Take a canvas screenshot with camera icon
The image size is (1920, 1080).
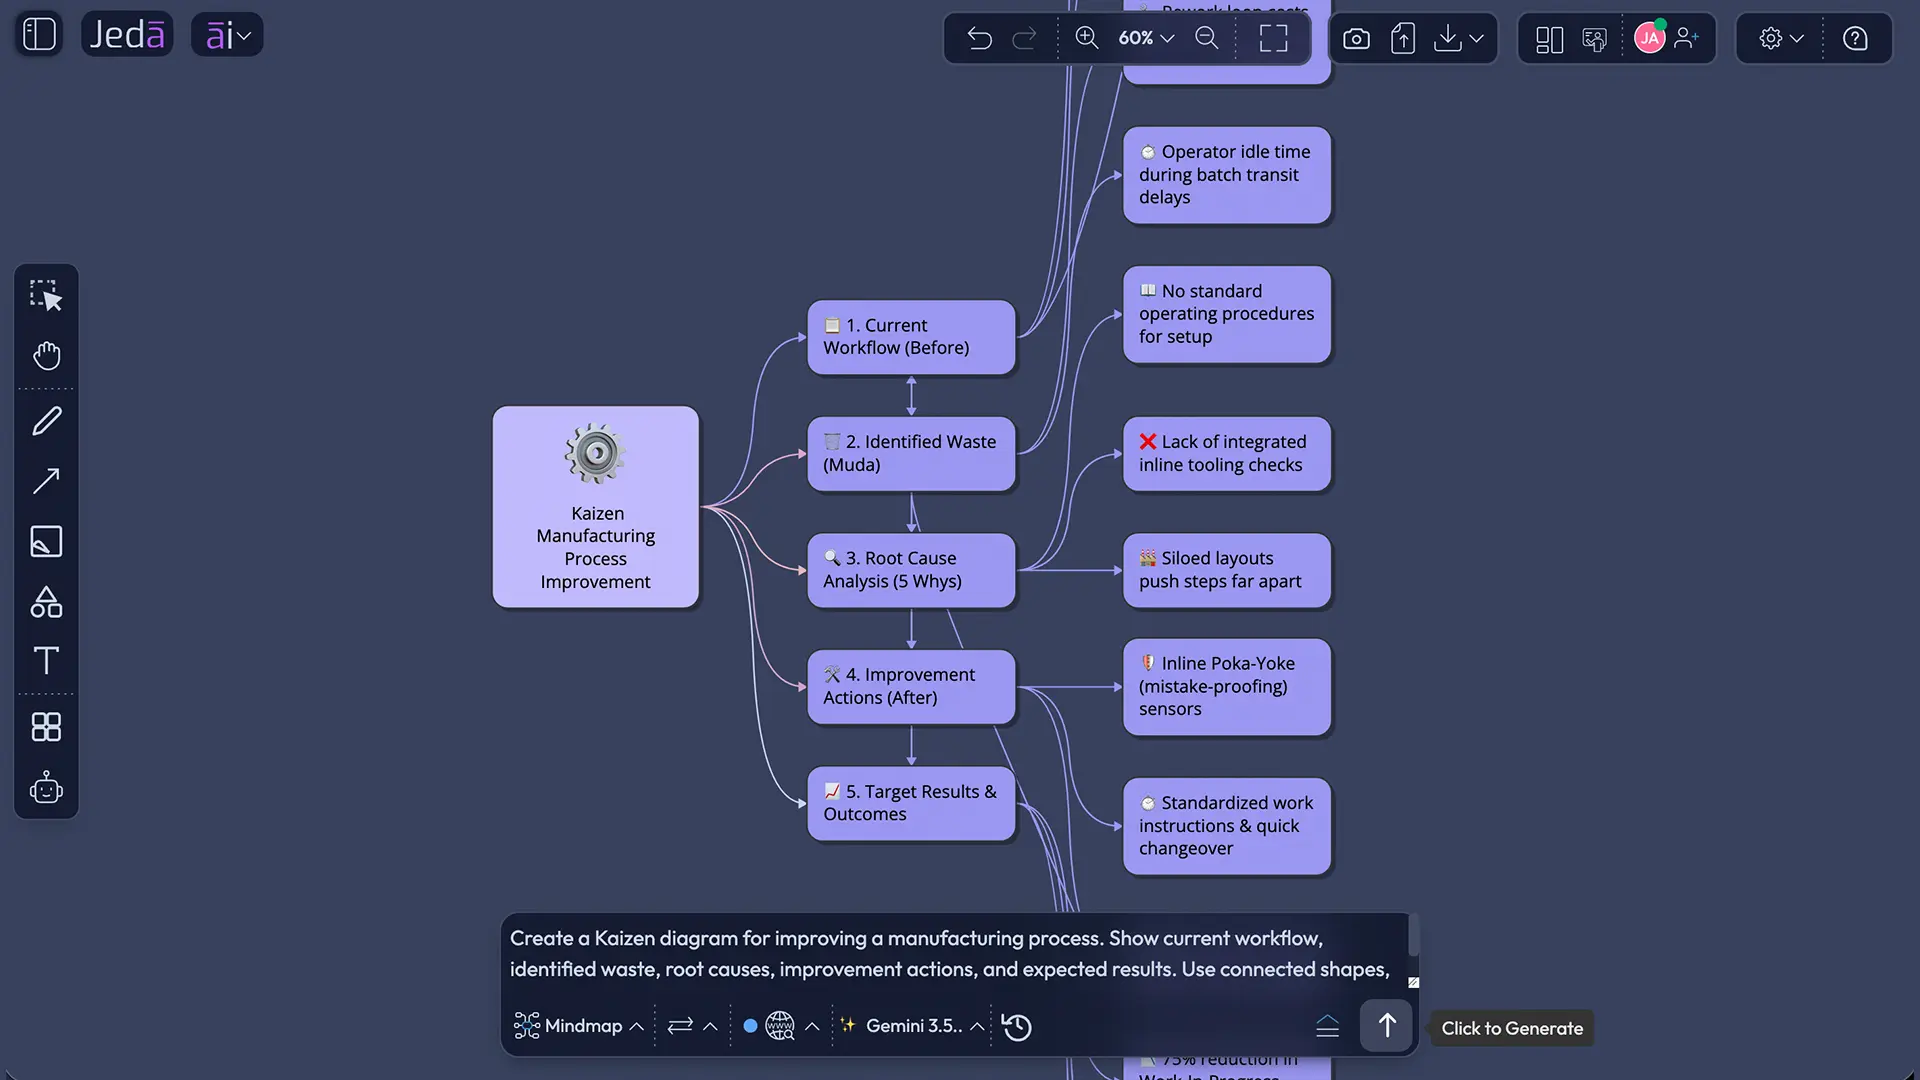click(1356, 39)
